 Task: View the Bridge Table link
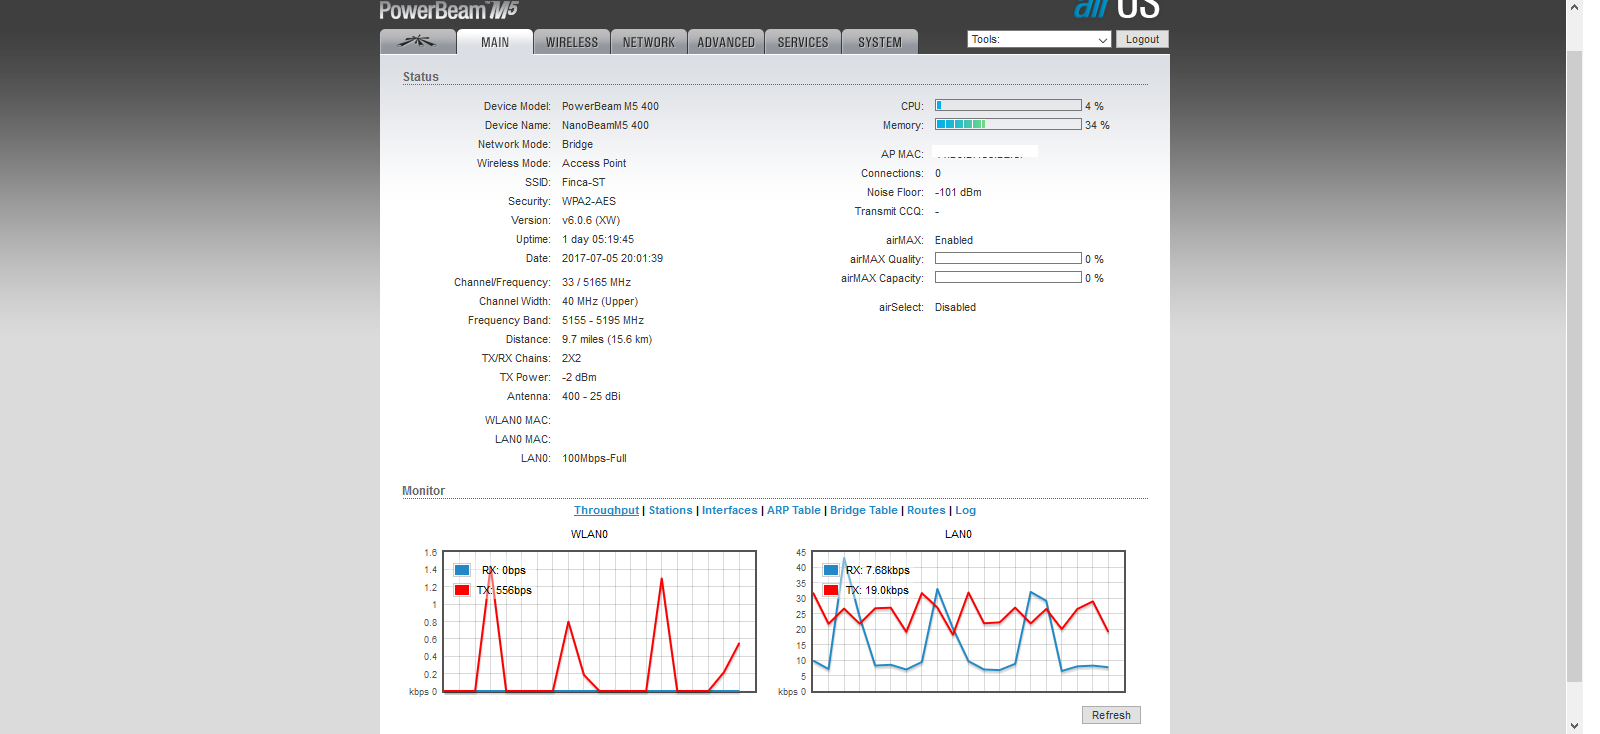[x=864, y=510]
